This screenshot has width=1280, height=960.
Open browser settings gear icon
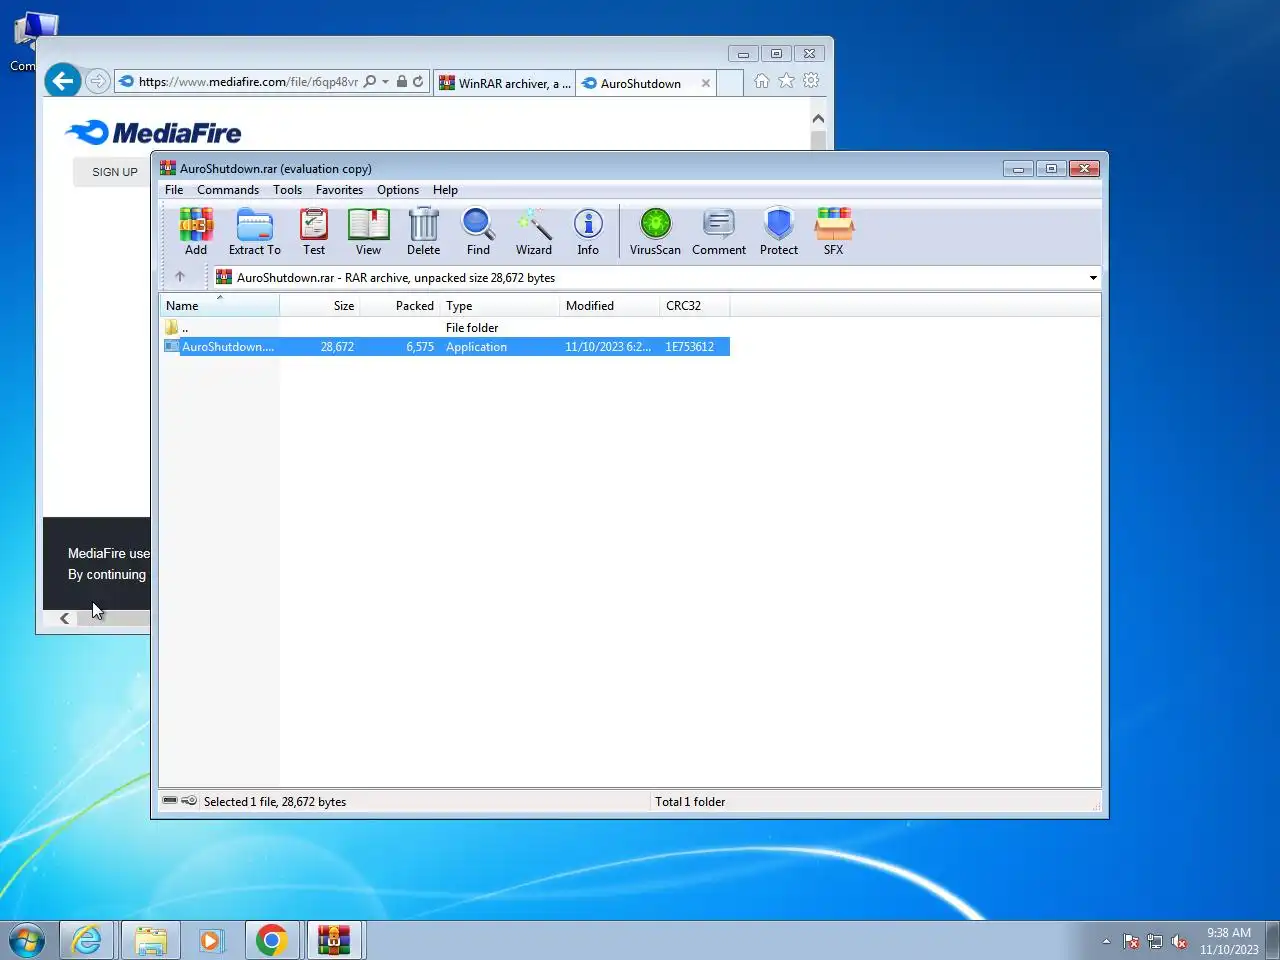811,81
